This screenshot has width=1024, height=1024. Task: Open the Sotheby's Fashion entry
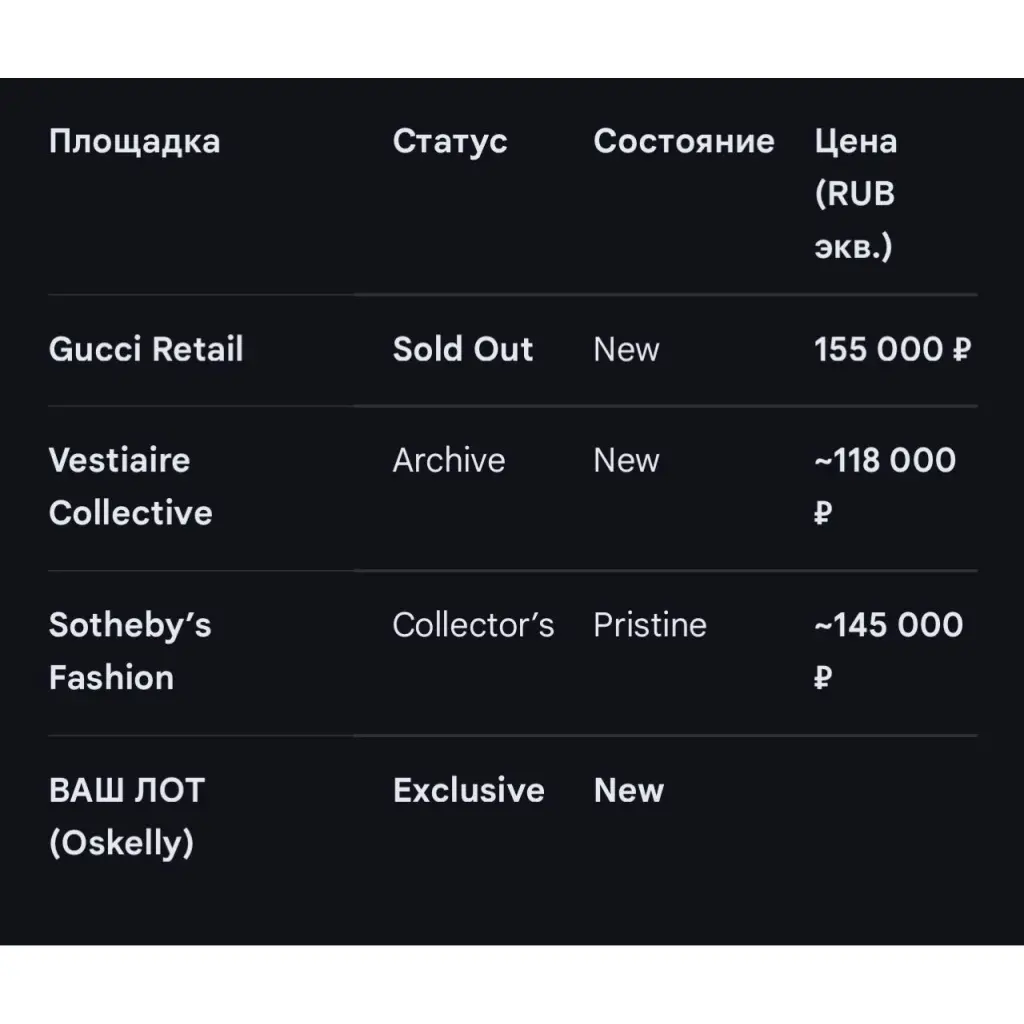130,651
